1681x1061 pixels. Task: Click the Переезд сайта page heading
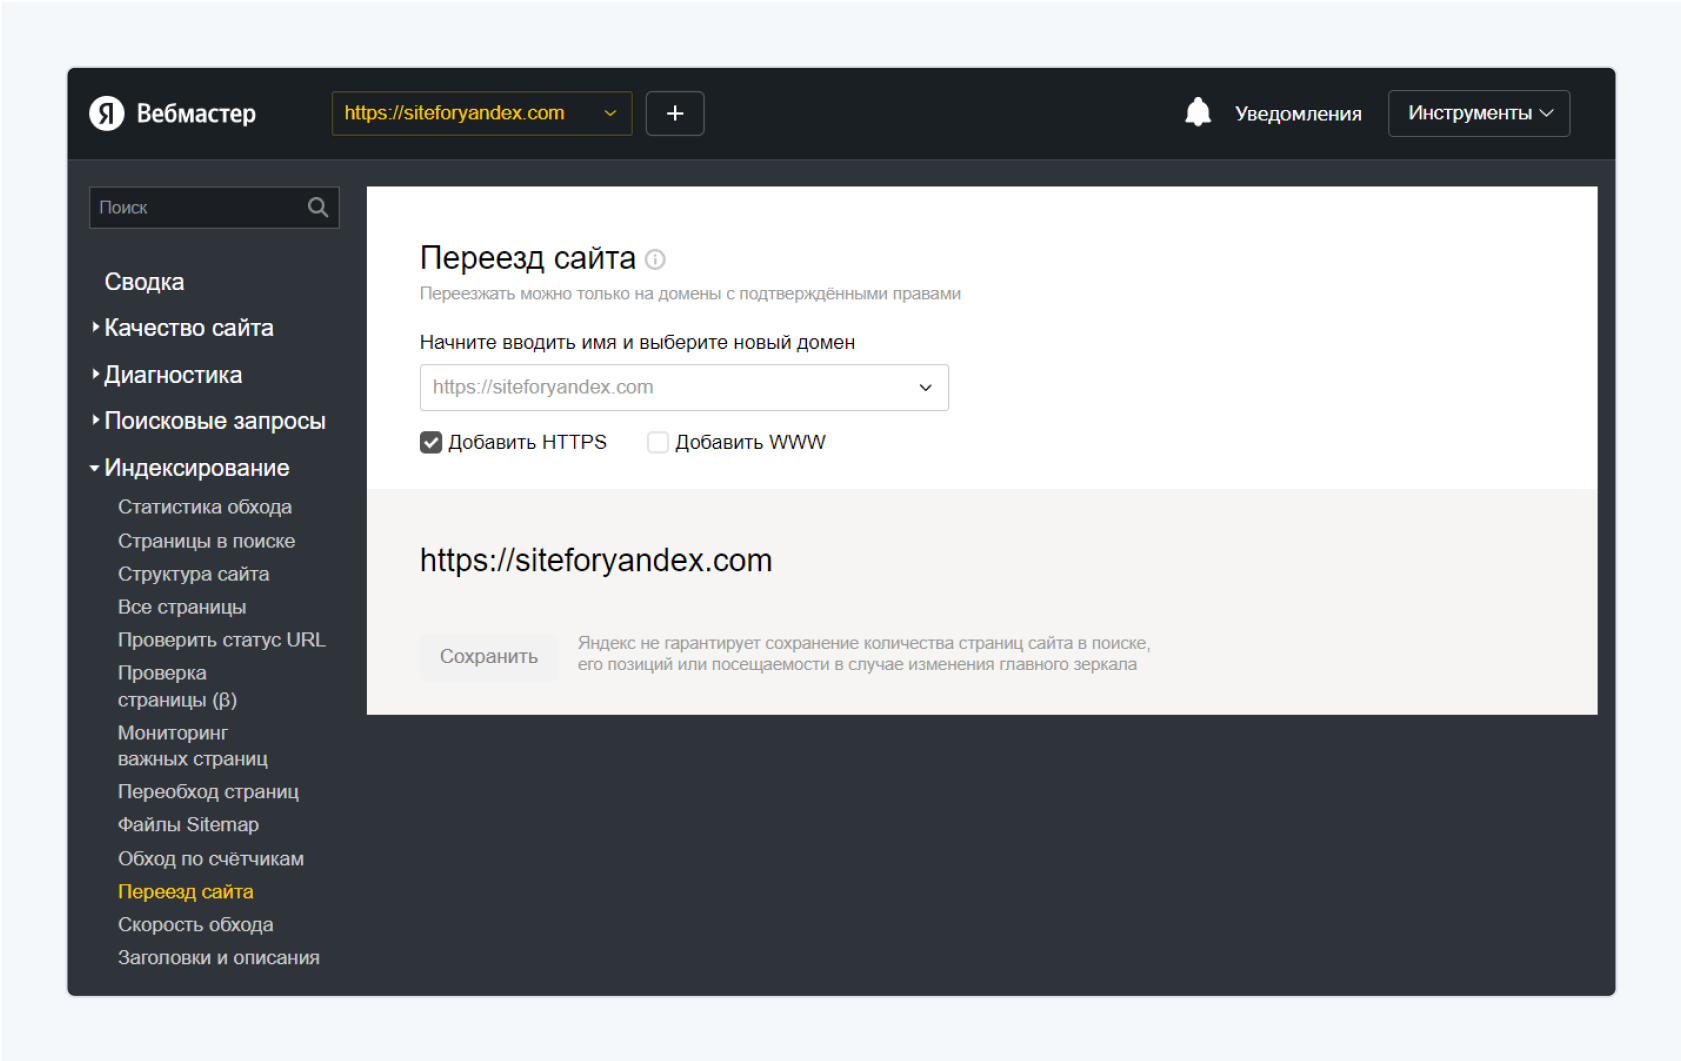click(528, 258)
